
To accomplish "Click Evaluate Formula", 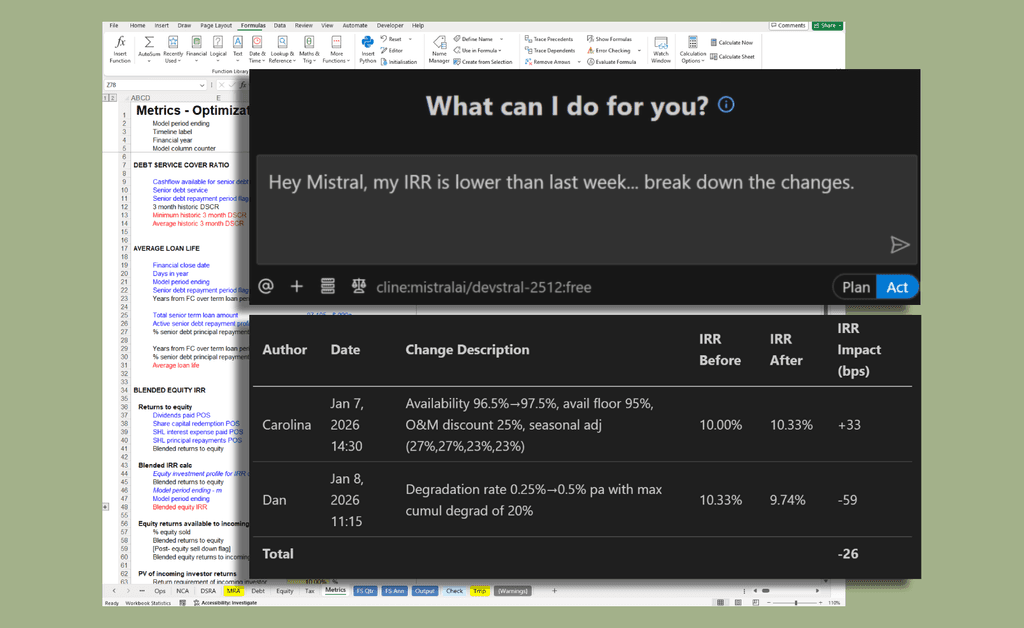I will pos(611,62).
